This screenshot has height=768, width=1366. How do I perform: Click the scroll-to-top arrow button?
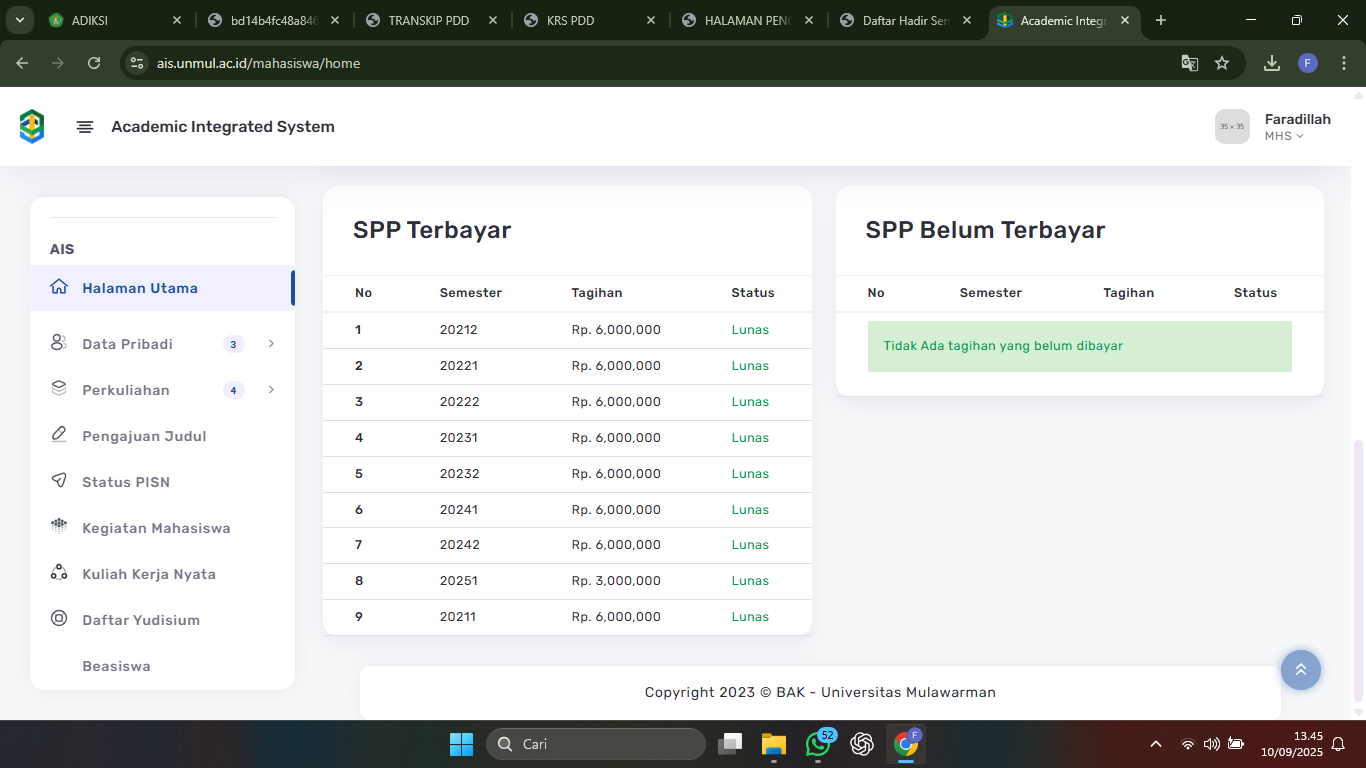point(1300,670)
